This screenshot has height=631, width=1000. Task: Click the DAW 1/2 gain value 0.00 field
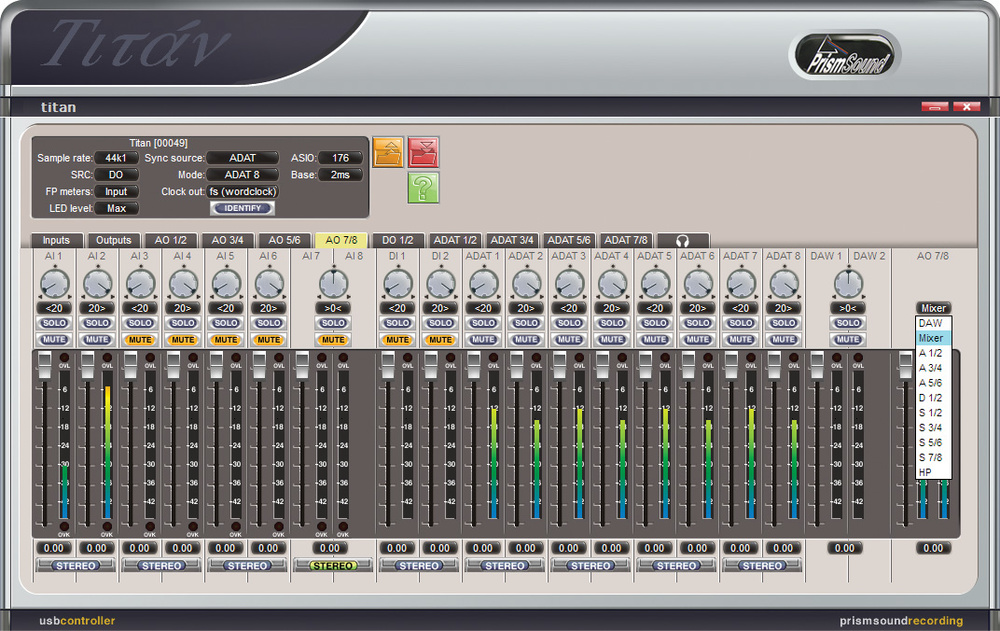(844, 548)
